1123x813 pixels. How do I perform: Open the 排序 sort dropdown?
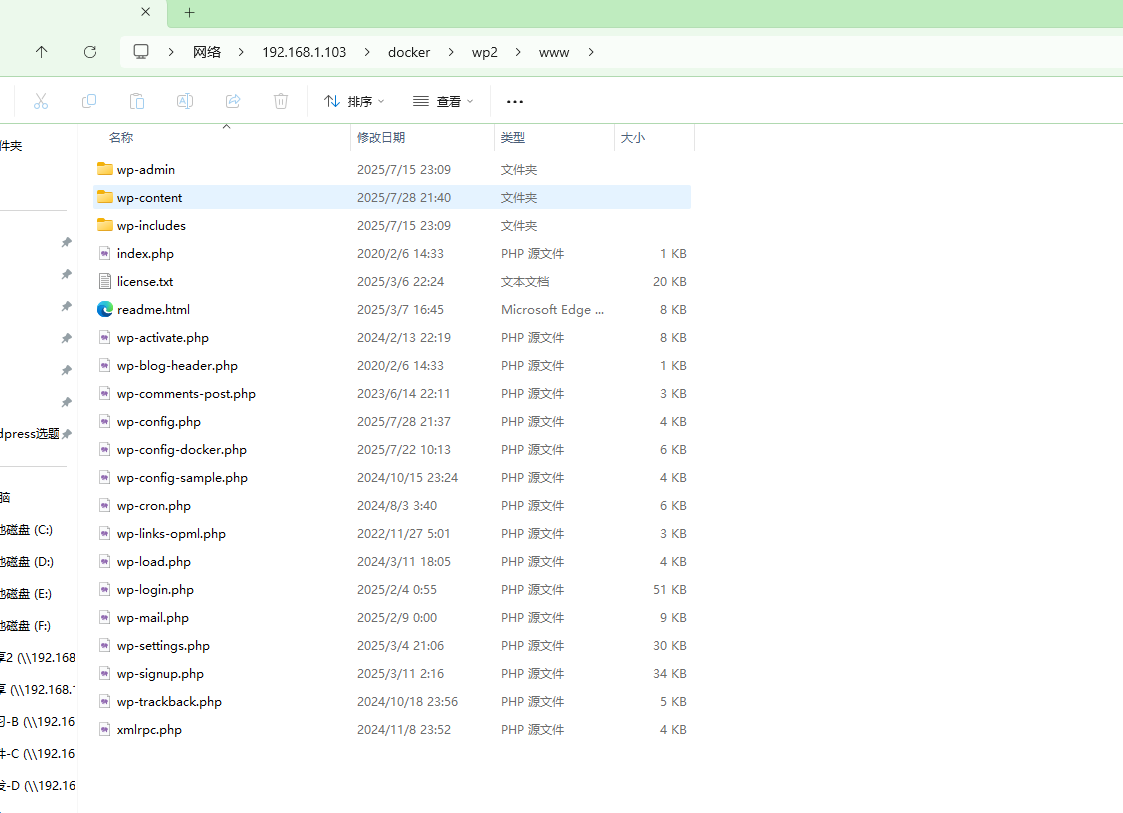[355, 102]
